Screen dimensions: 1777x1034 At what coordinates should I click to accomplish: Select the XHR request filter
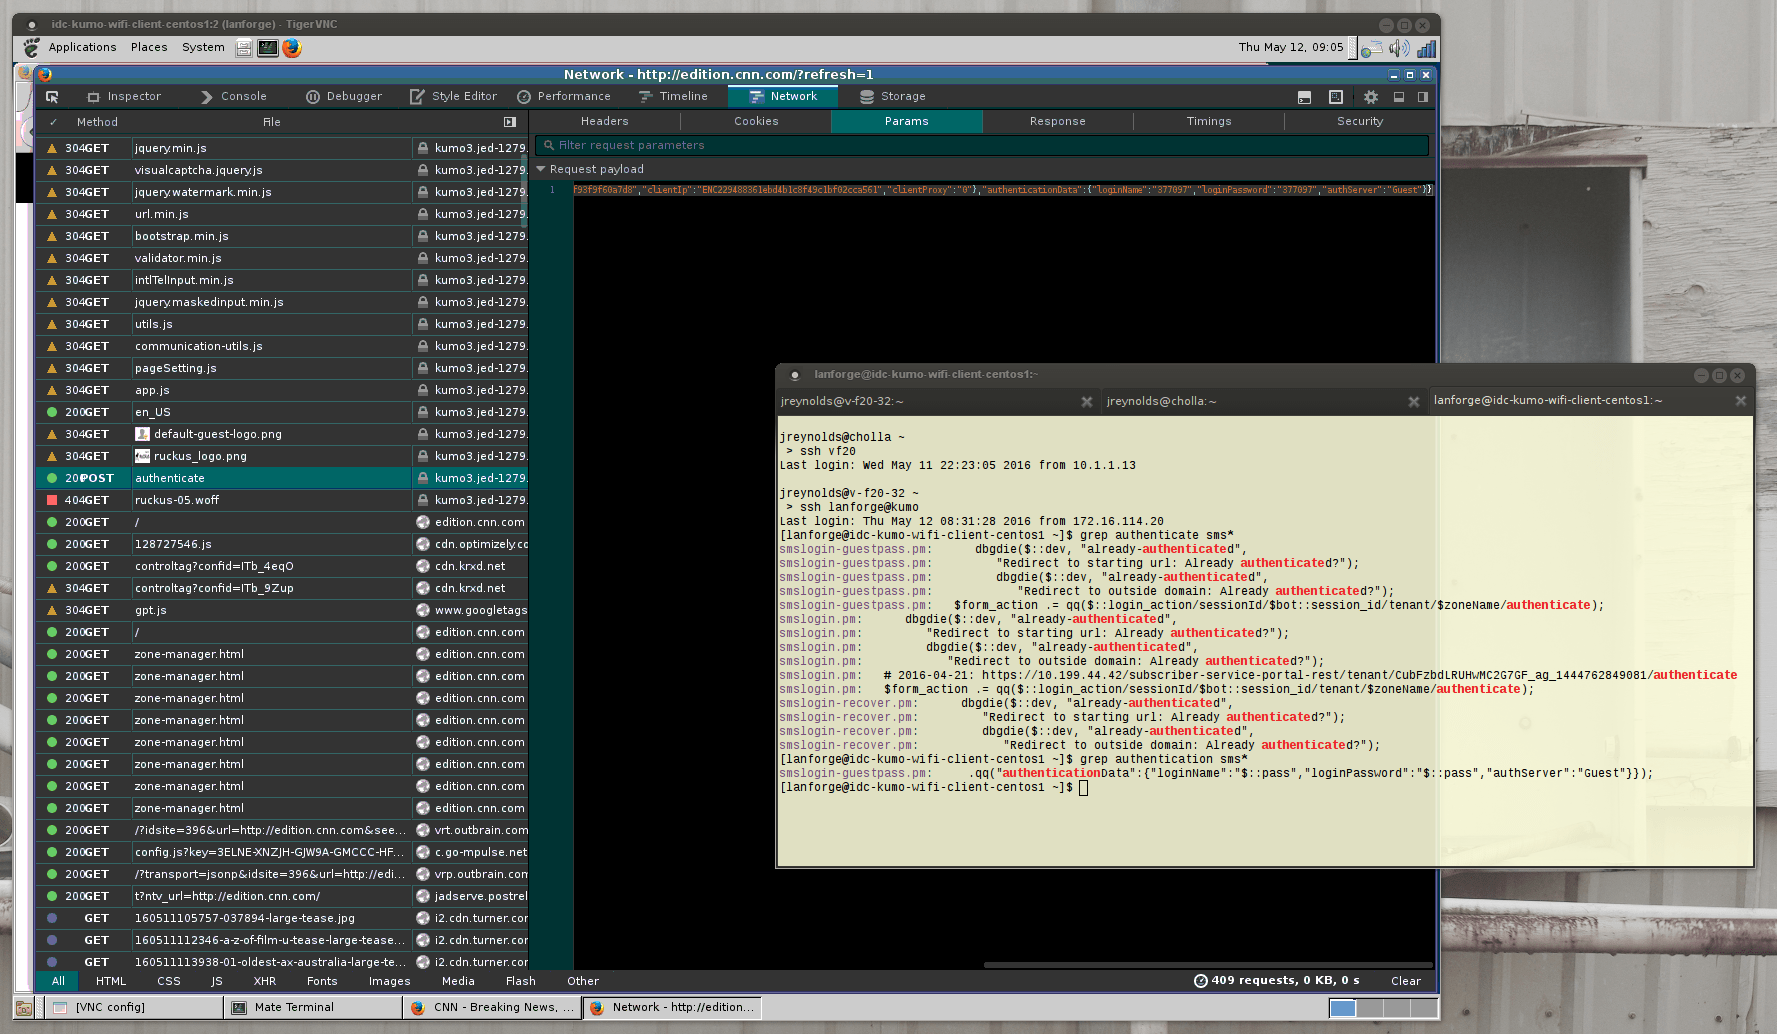[x=265, y=981]
